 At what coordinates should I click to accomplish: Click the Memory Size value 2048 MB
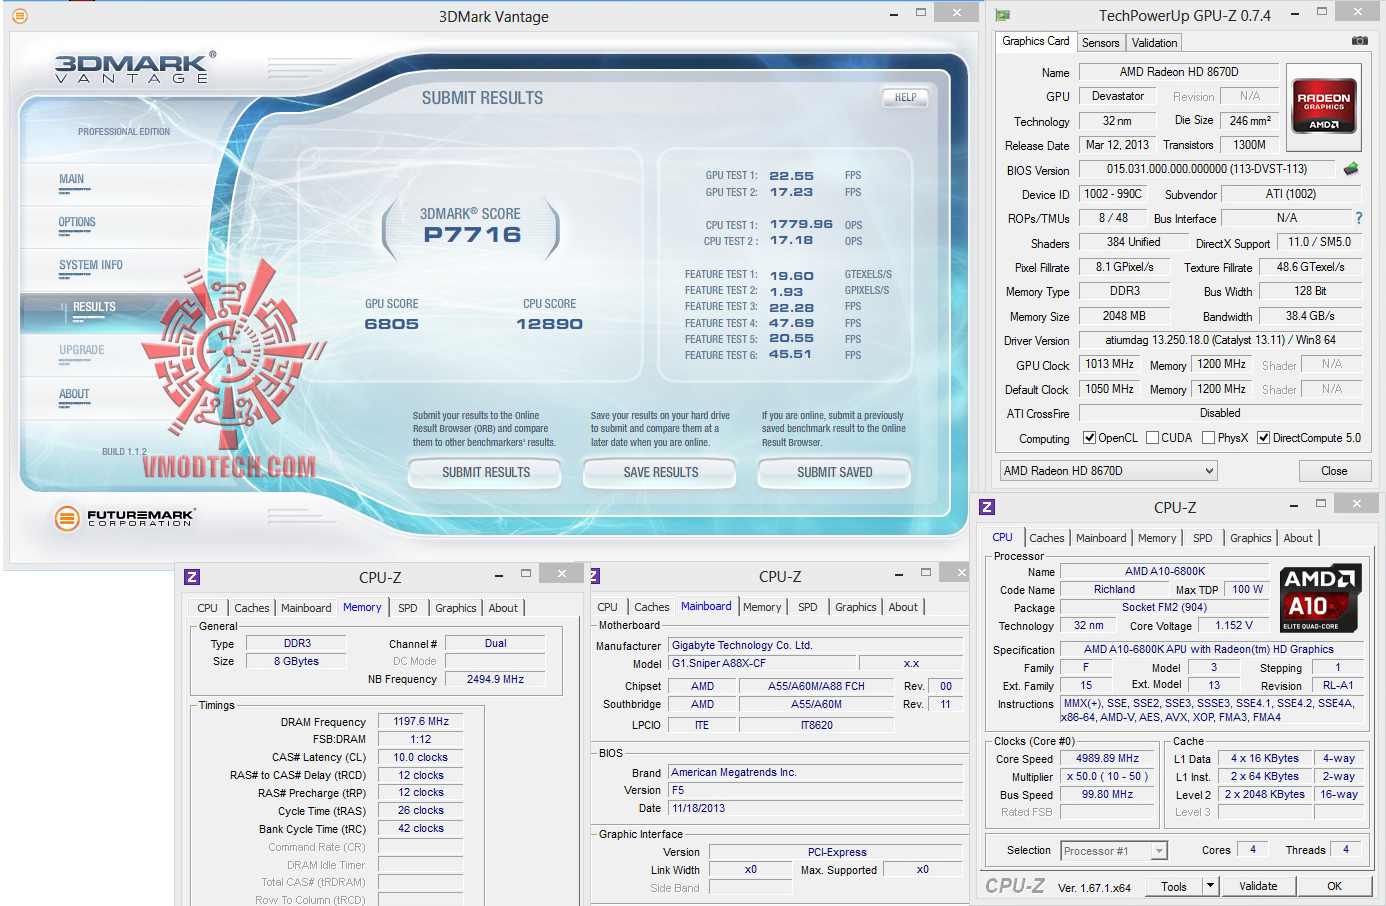coord(1124,316)
